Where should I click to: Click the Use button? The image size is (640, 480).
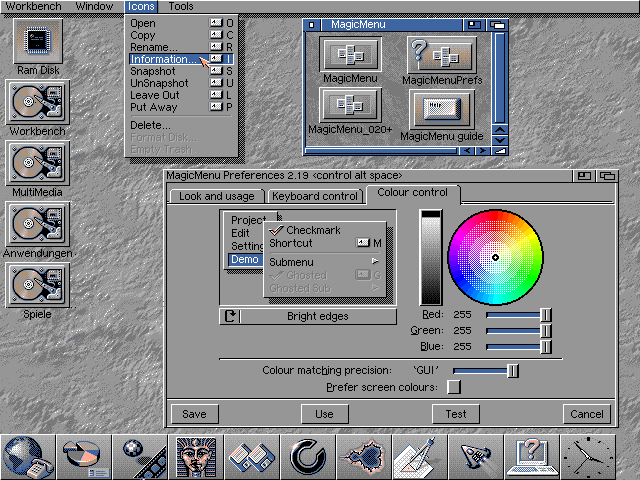point(324,414)
